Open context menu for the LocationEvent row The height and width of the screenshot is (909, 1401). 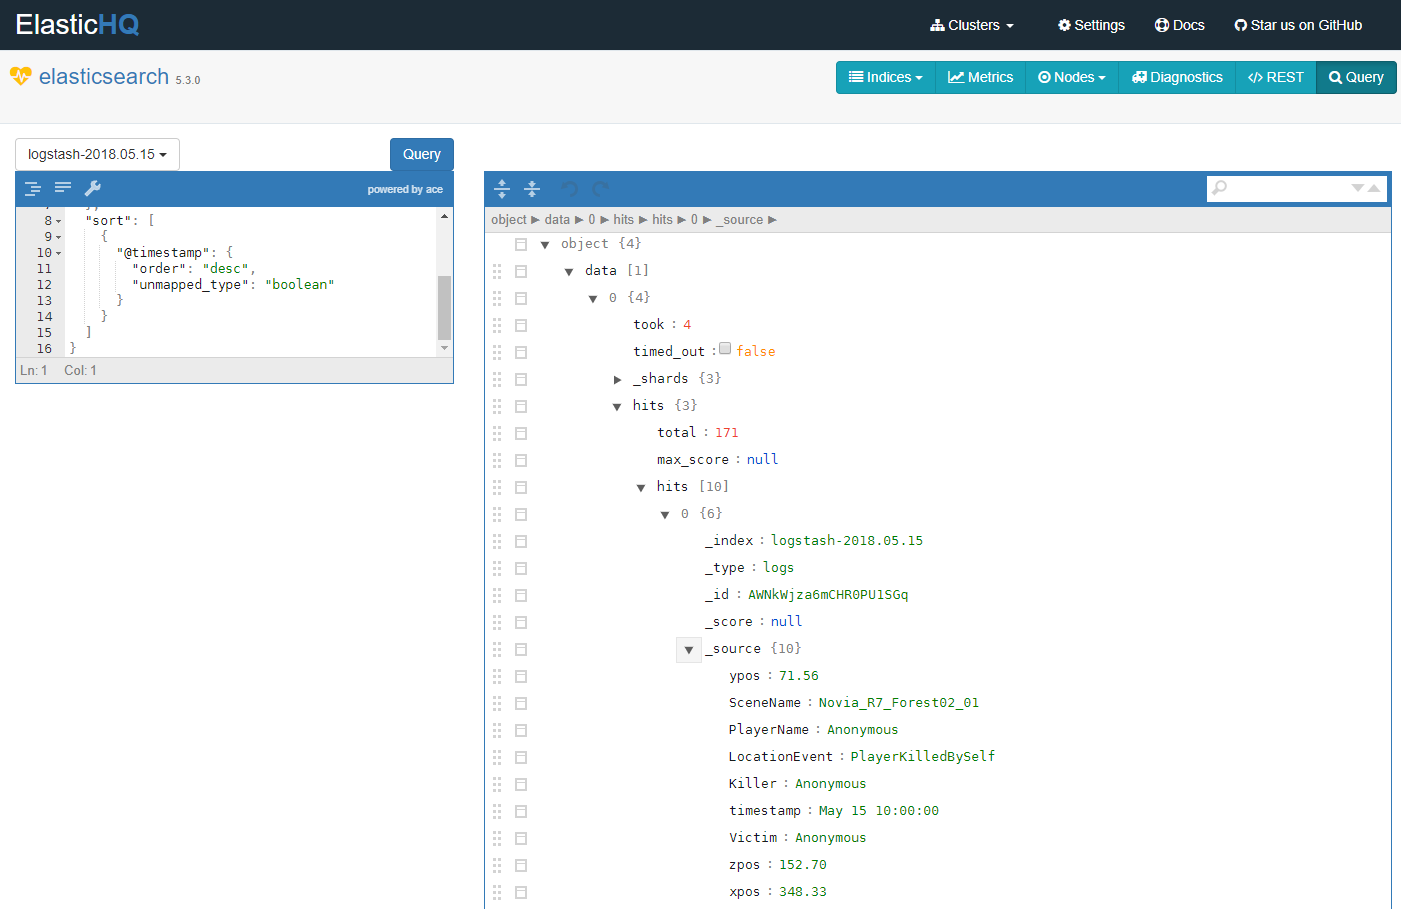(521, 757)
